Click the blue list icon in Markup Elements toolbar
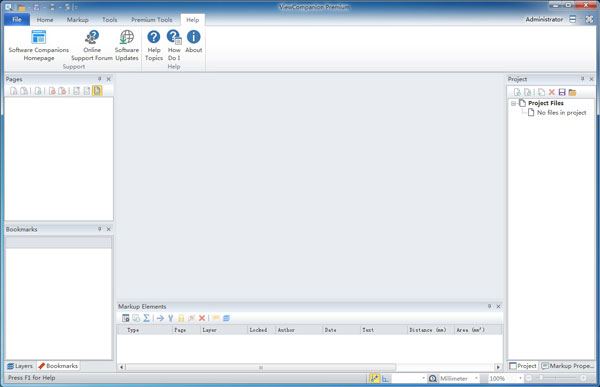600x387 pixels. (226, 318)
